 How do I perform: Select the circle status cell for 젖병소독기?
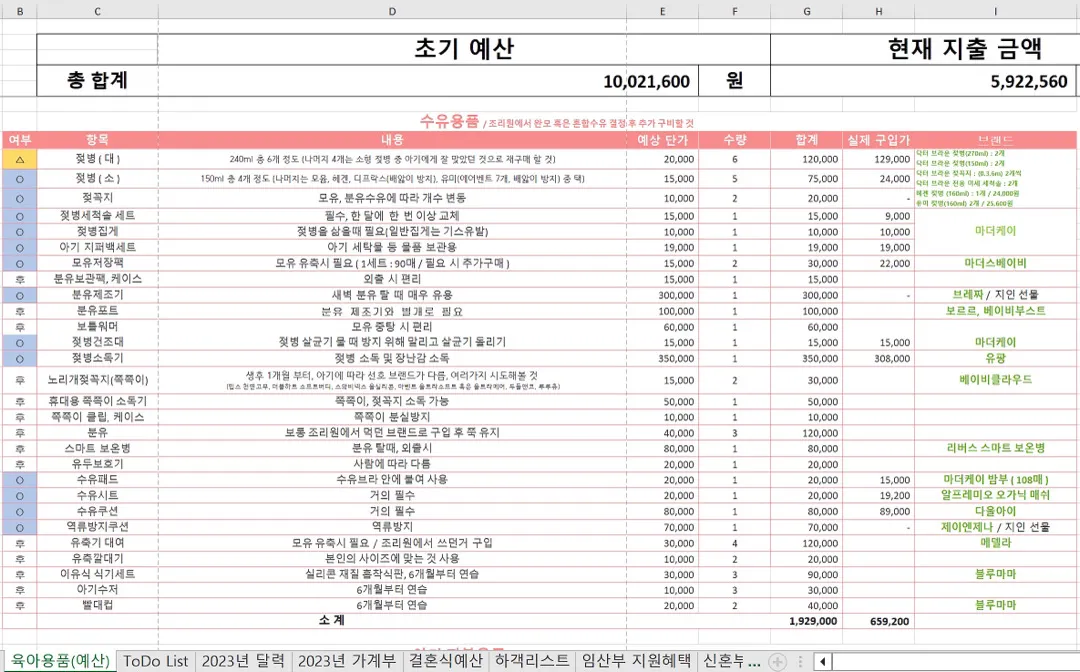(x=20, y=359)
